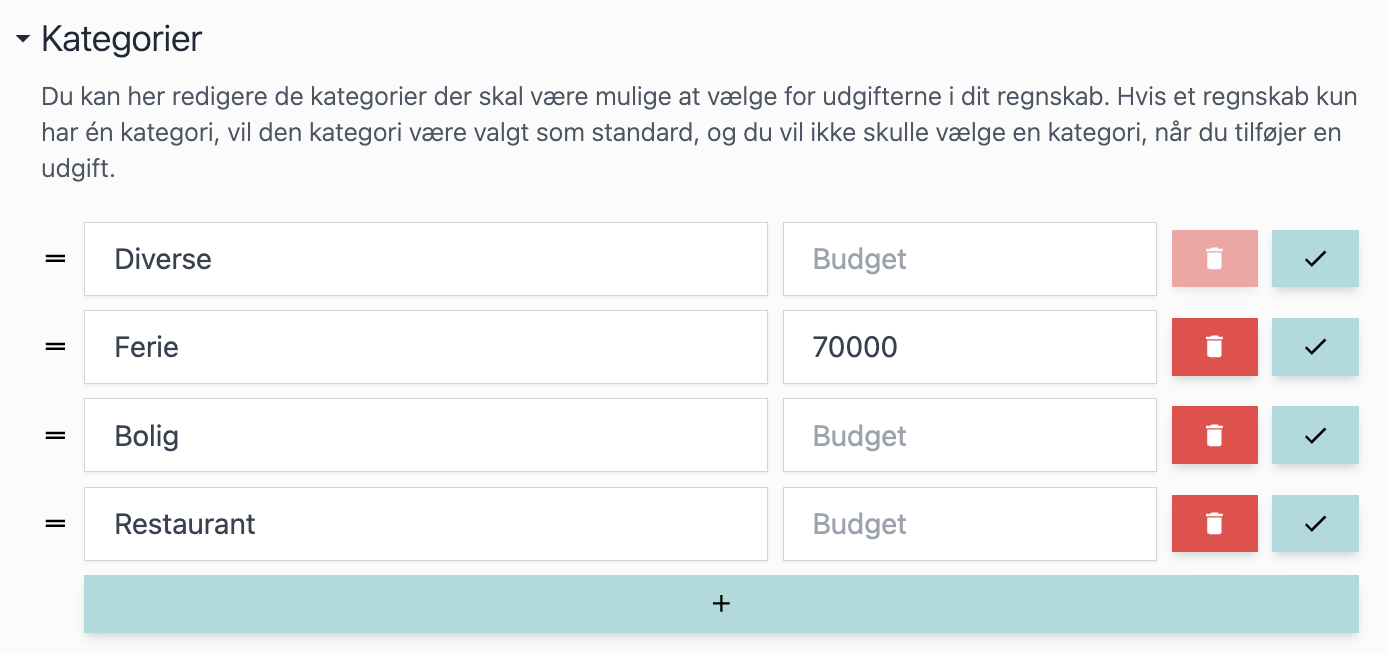Click the reorder handle beside Bolig

56,435
